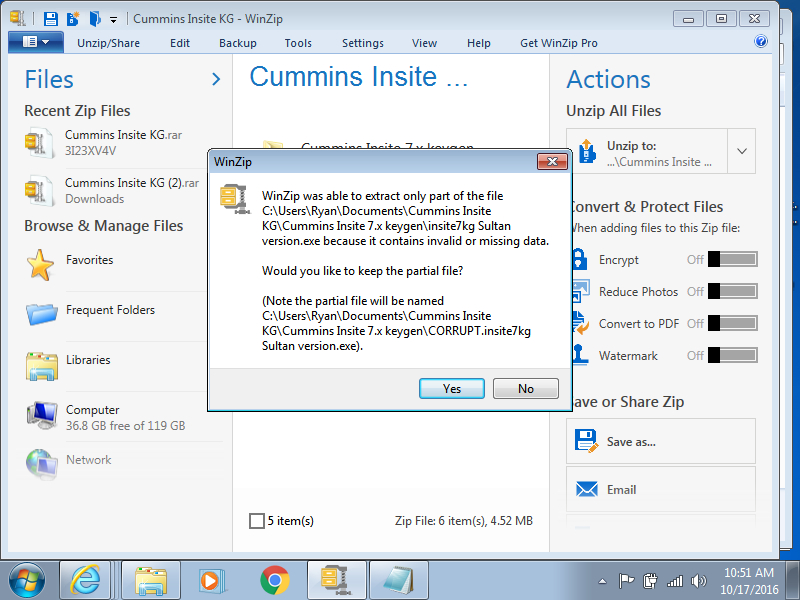
Task: Click the Email button
Action: pyautogui.click(x=661, y=489)
